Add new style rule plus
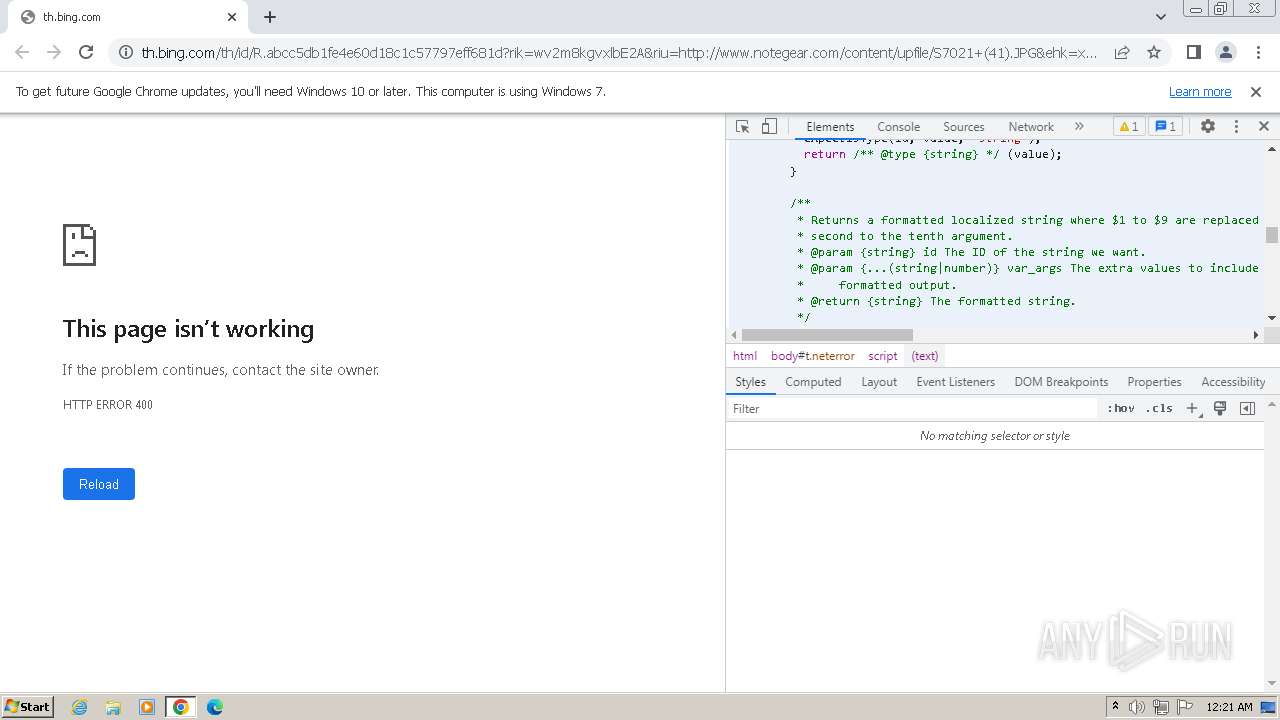The width and height of the screenshot is (1280, 720). coord(1192,408)
